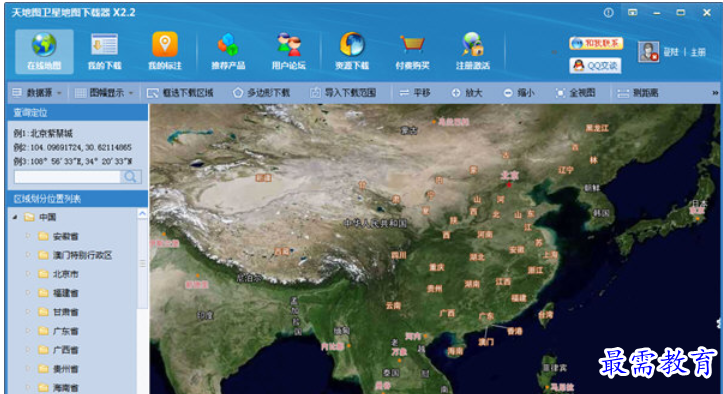Viewport: 723px width, 394px height.
Task: Open 我的标注 markers page
Action: click(x=165, y=51)
